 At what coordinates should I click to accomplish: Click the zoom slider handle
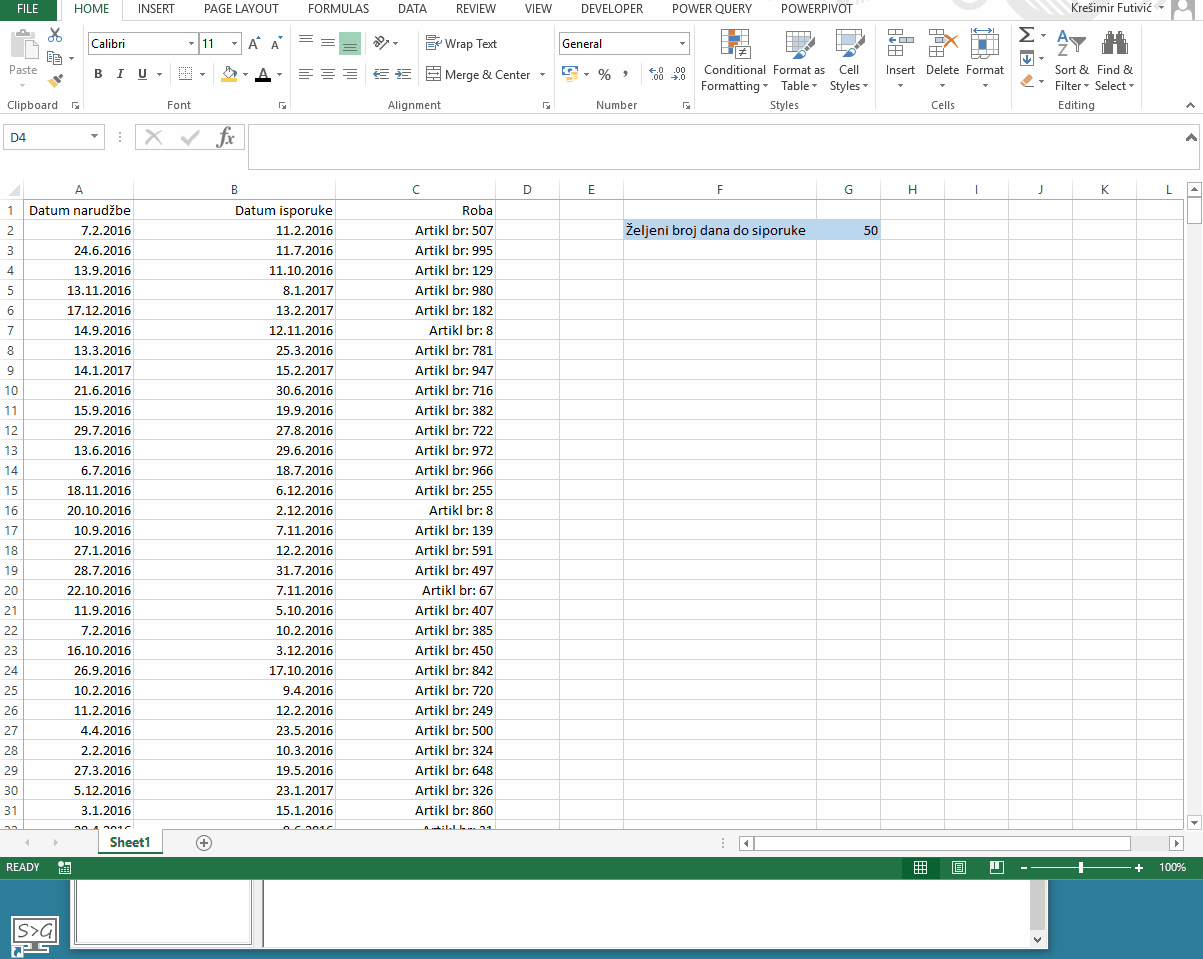point(1081,868)
